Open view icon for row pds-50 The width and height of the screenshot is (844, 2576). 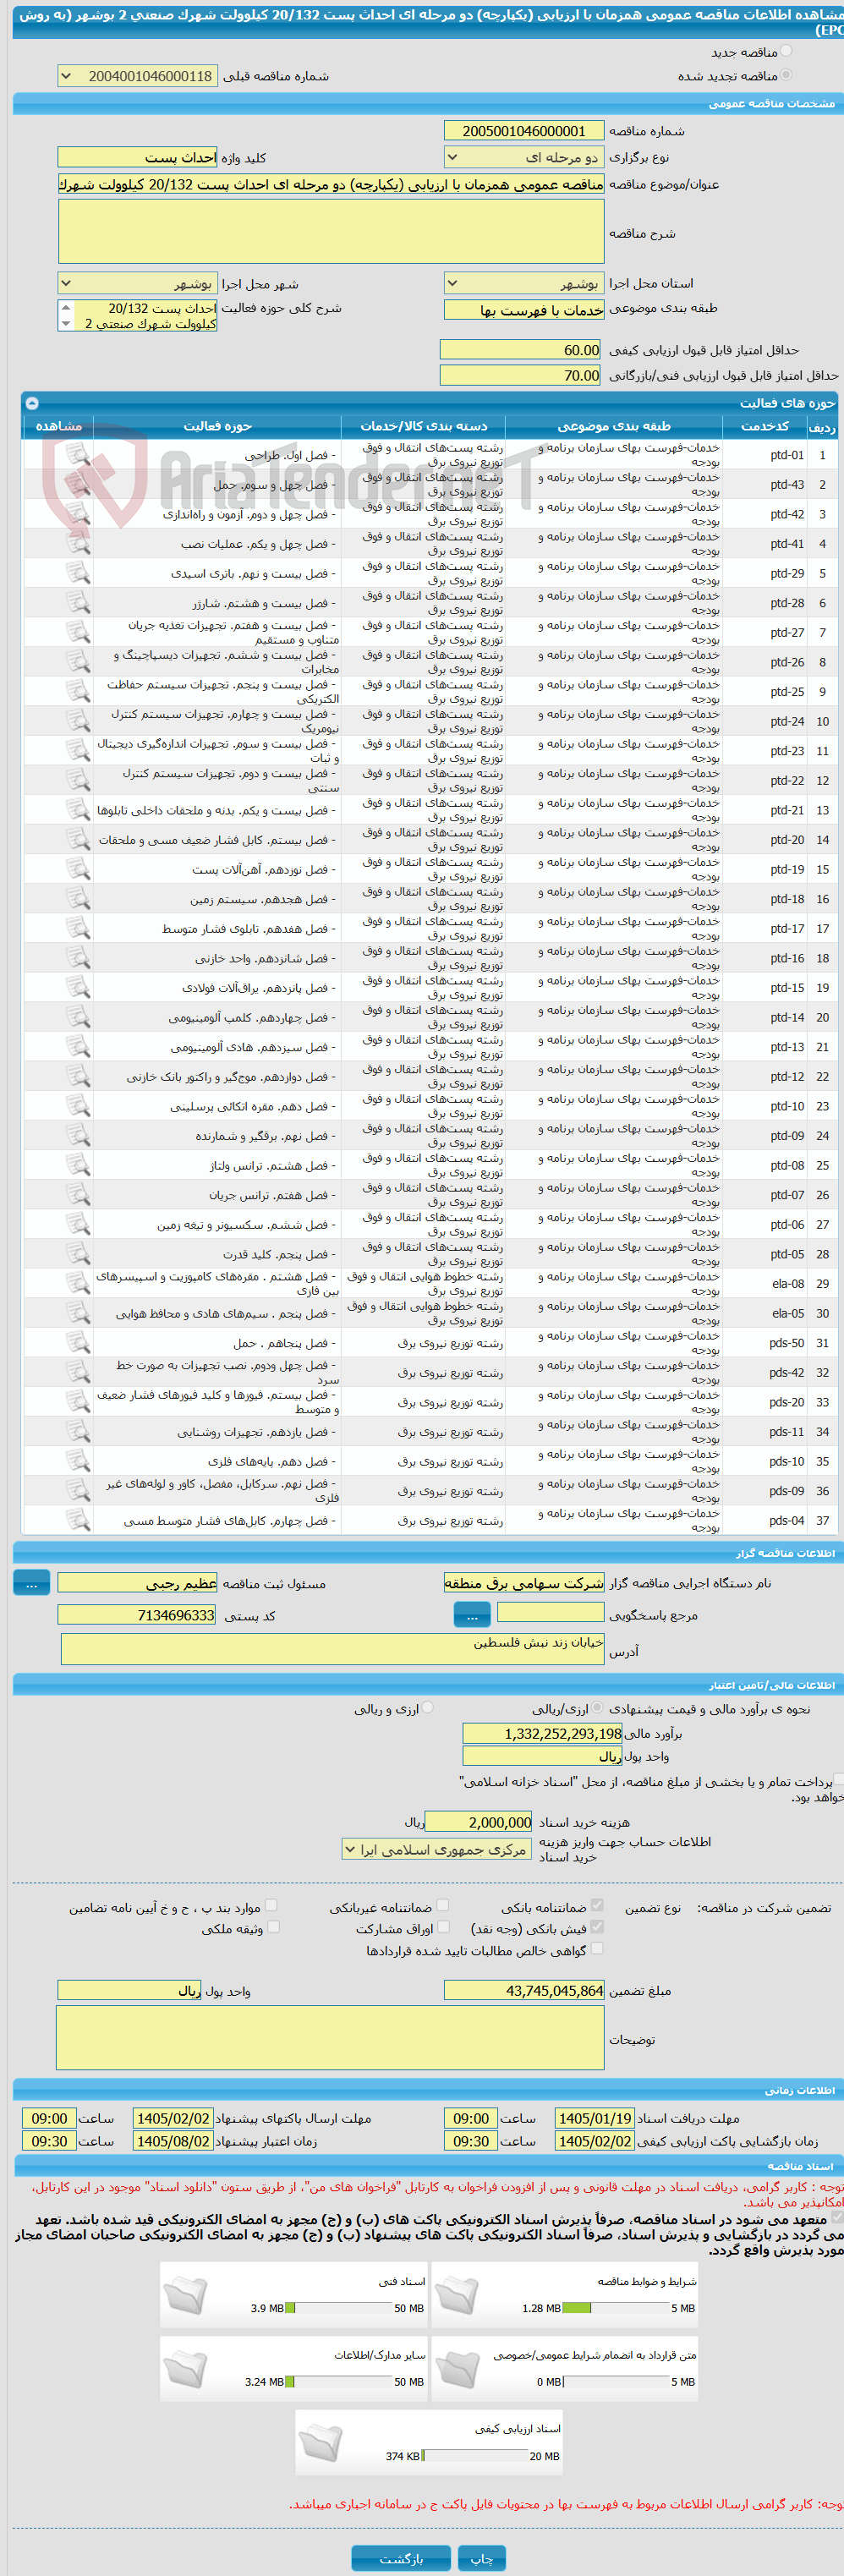pos(77,1343)
